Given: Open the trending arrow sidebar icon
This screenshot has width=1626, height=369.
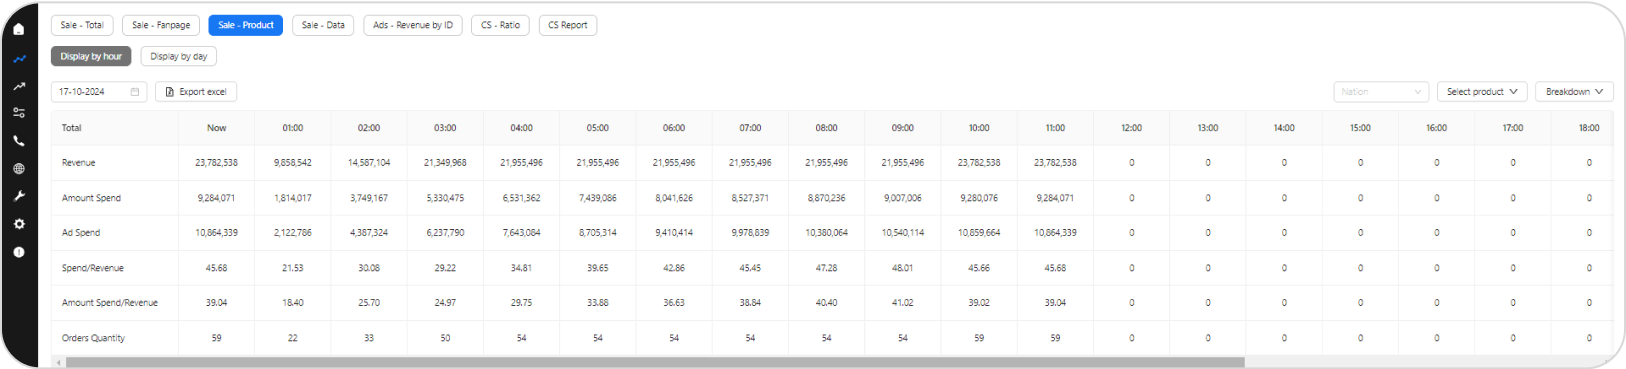Looking at the screenshot, I should coord(19,87).
